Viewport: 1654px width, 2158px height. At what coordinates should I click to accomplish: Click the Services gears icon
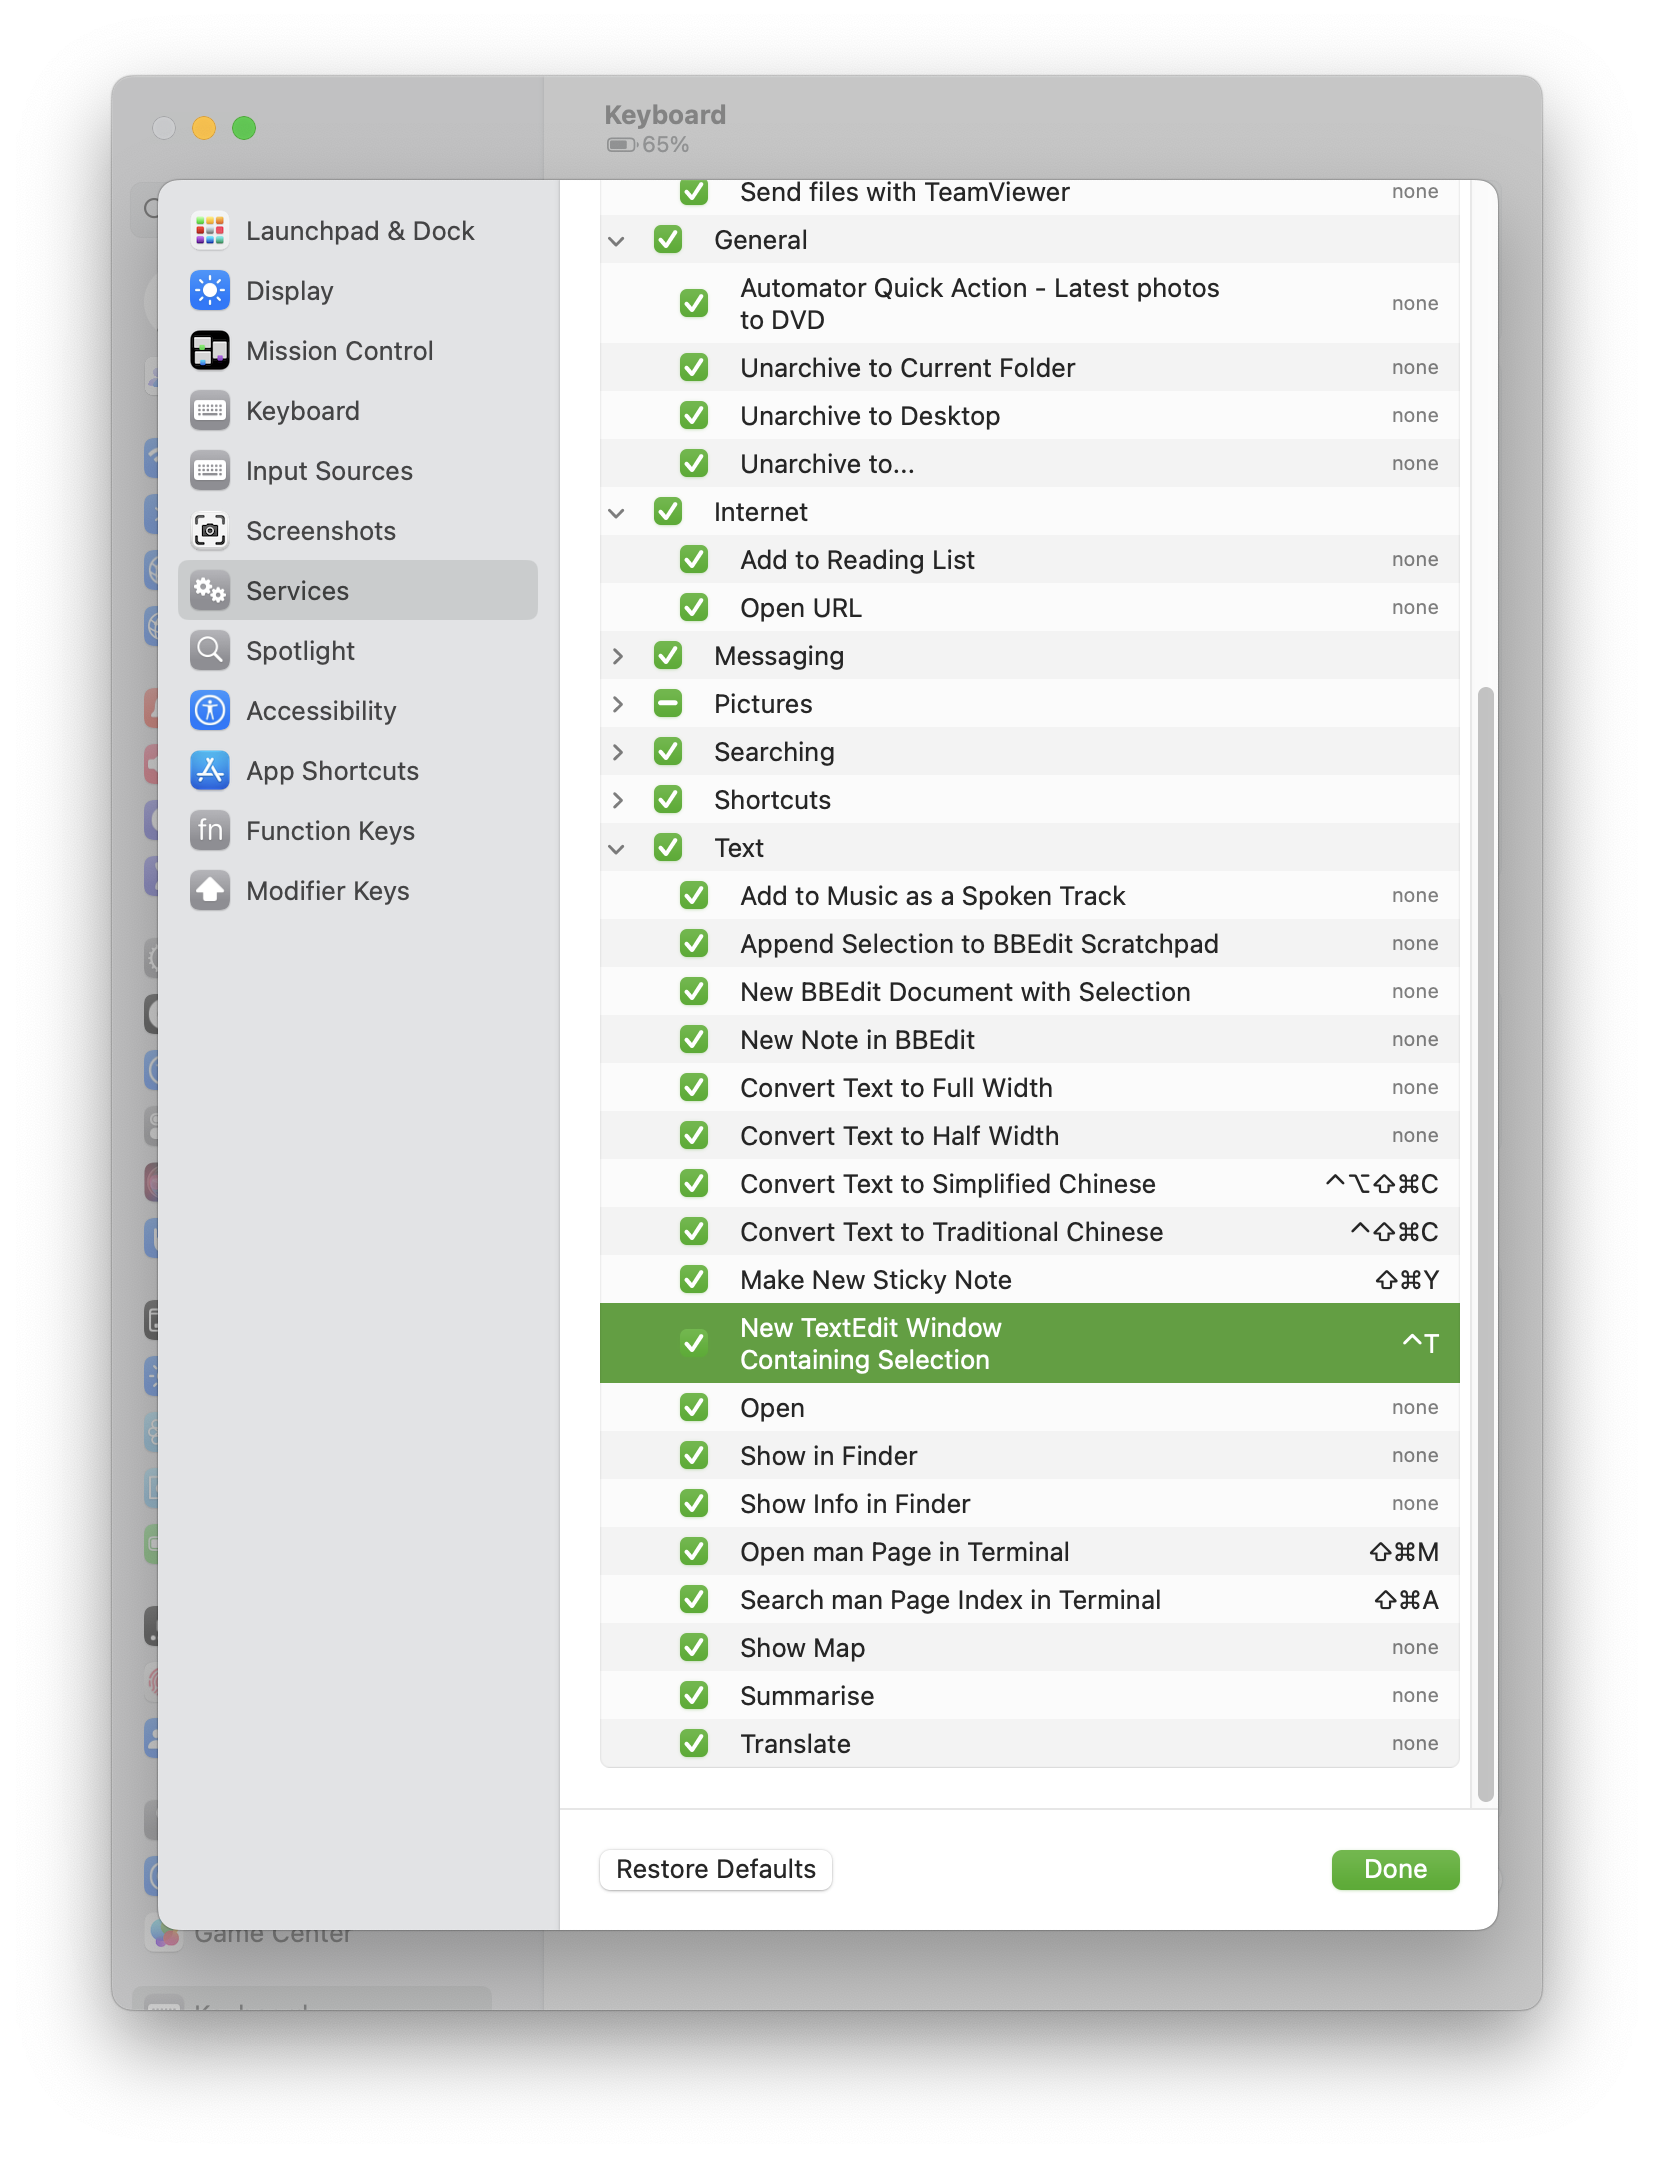pyautogui.click(x=210, y=591)
